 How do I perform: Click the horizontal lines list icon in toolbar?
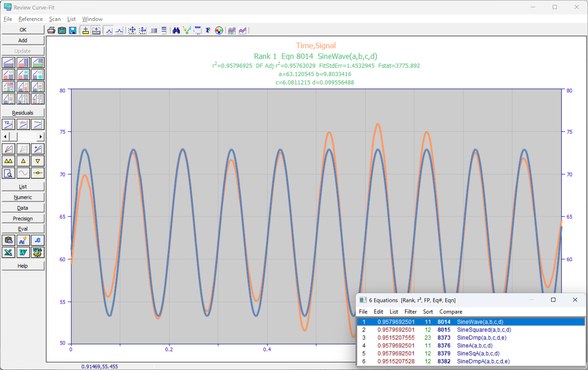point(164,30)
